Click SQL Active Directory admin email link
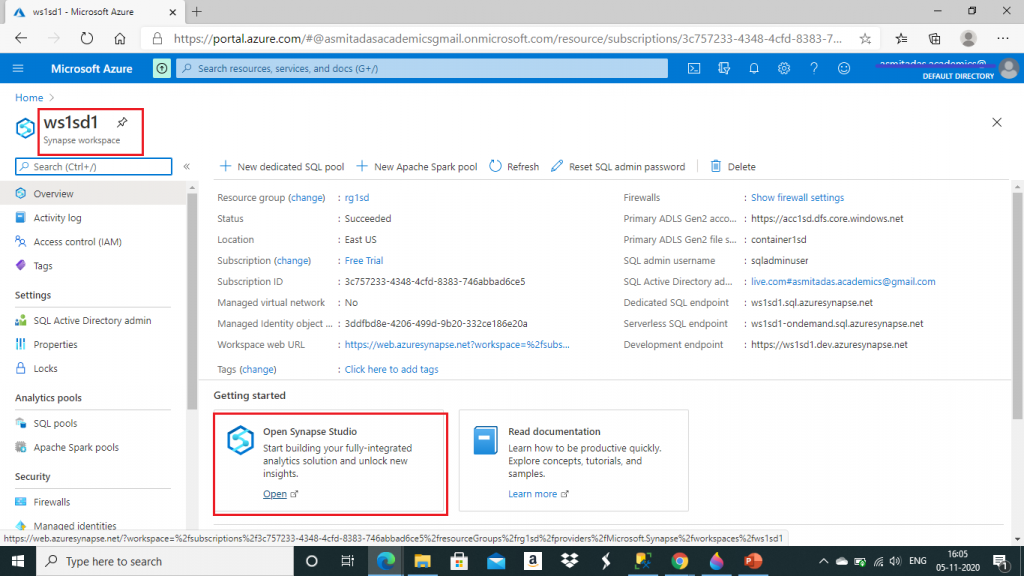This screenshot has height=576, width=1024. 843,281
